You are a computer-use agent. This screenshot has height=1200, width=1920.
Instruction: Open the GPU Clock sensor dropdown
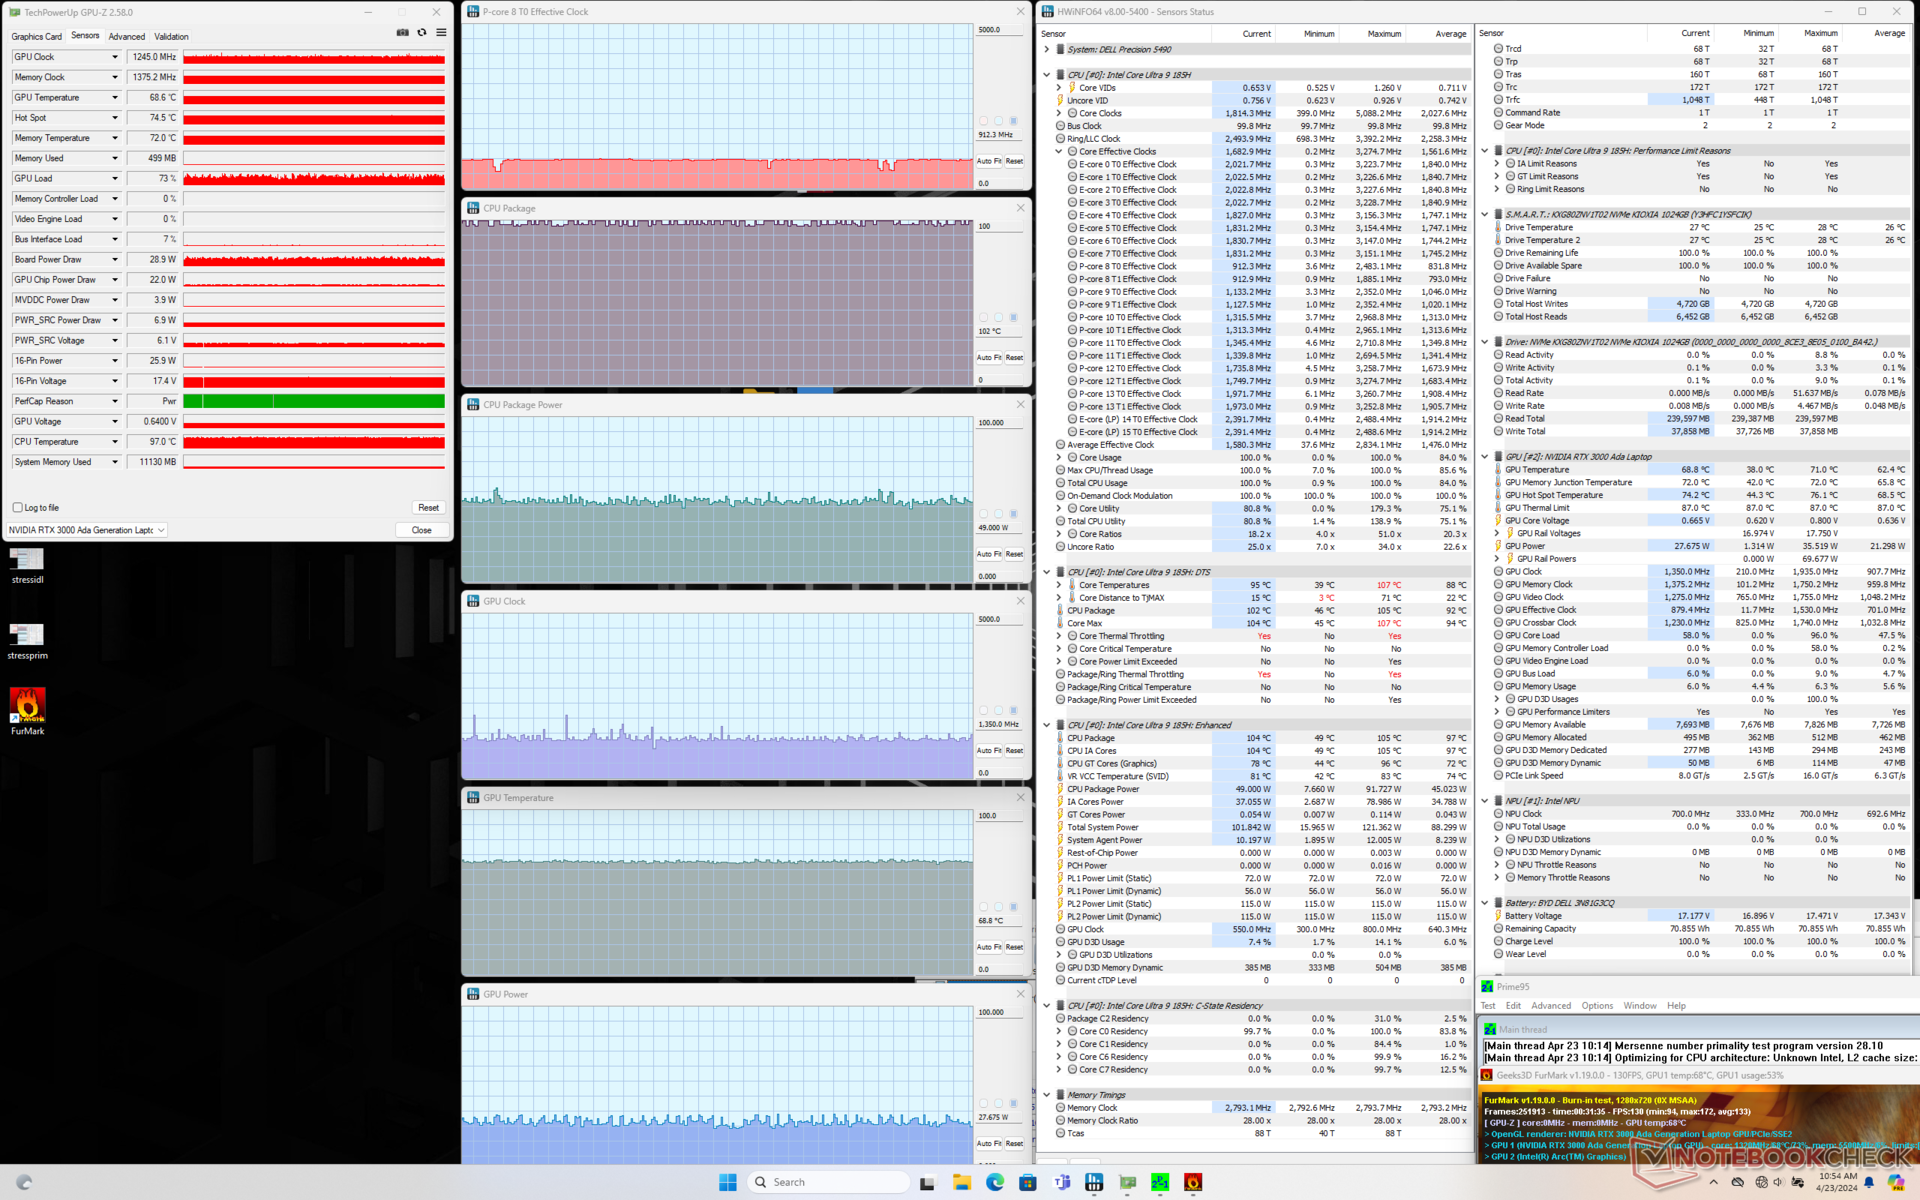pos(115,57)
